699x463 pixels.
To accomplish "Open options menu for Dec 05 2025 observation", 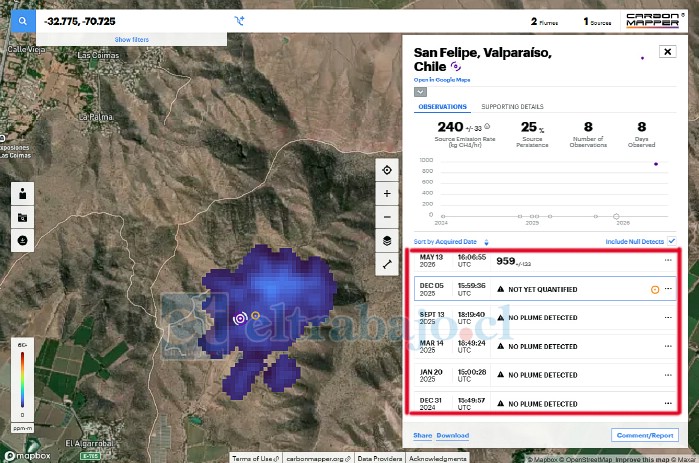I will pyautogui.click(x=668, y=289).
